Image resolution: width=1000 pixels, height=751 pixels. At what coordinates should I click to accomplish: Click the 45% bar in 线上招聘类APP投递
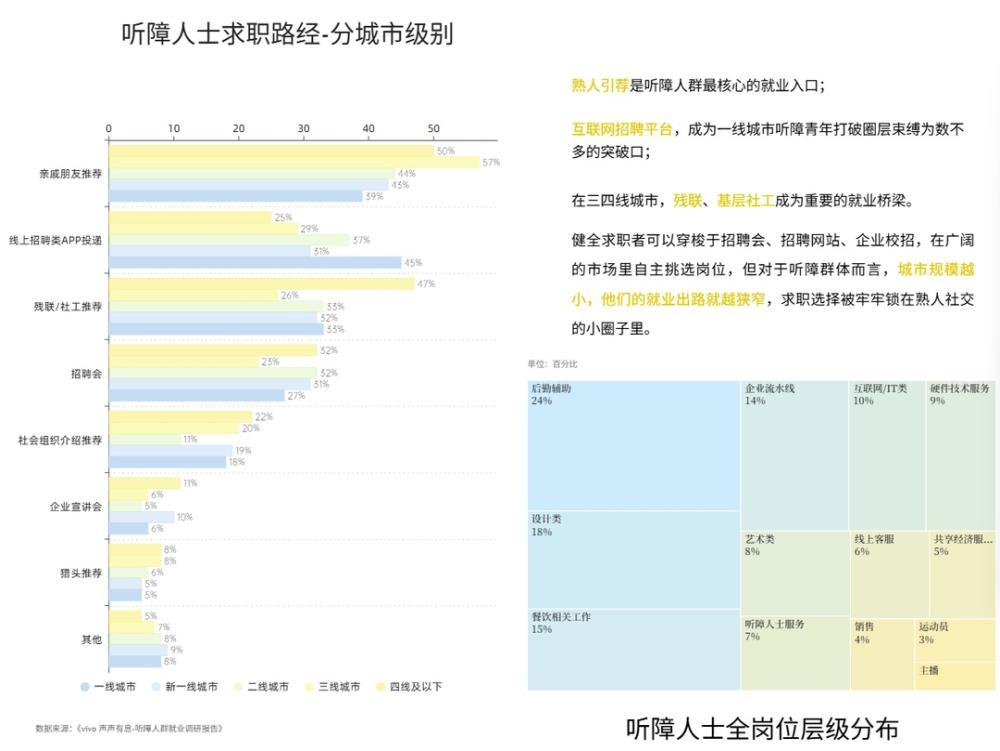point(255,263)
